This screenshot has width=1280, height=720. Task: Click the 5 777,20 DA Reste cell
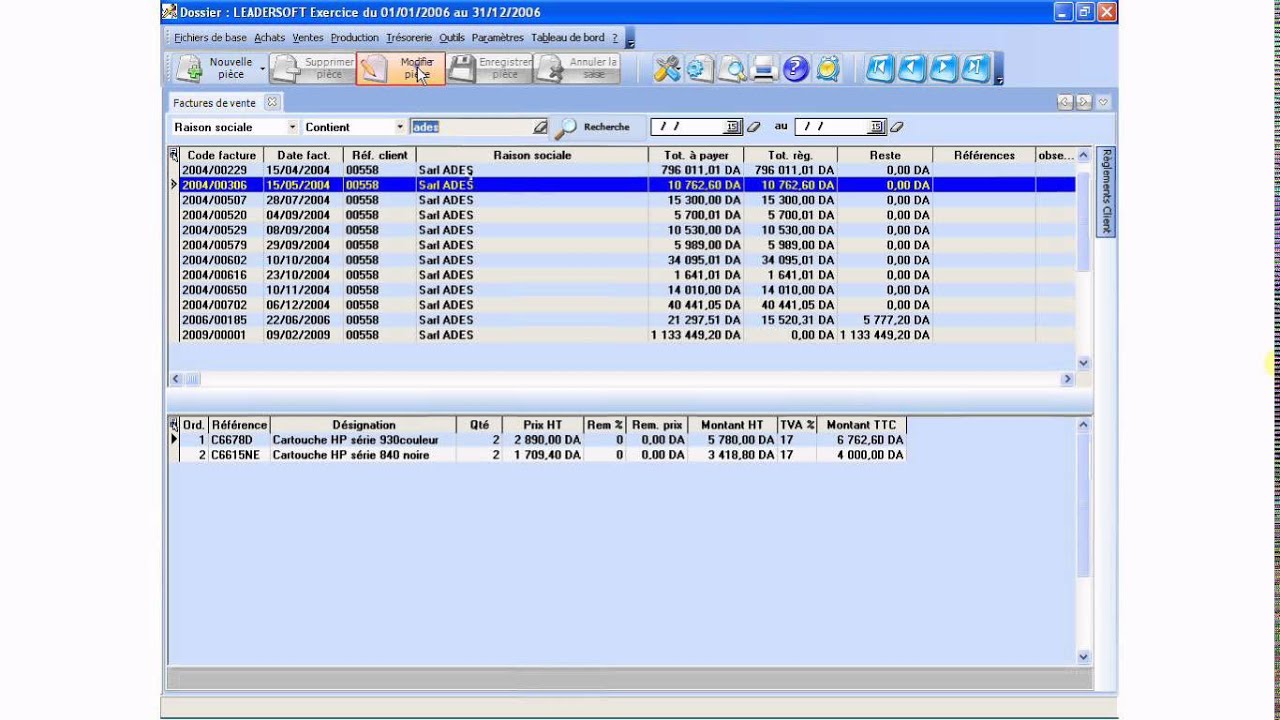[x=885, y=320]
